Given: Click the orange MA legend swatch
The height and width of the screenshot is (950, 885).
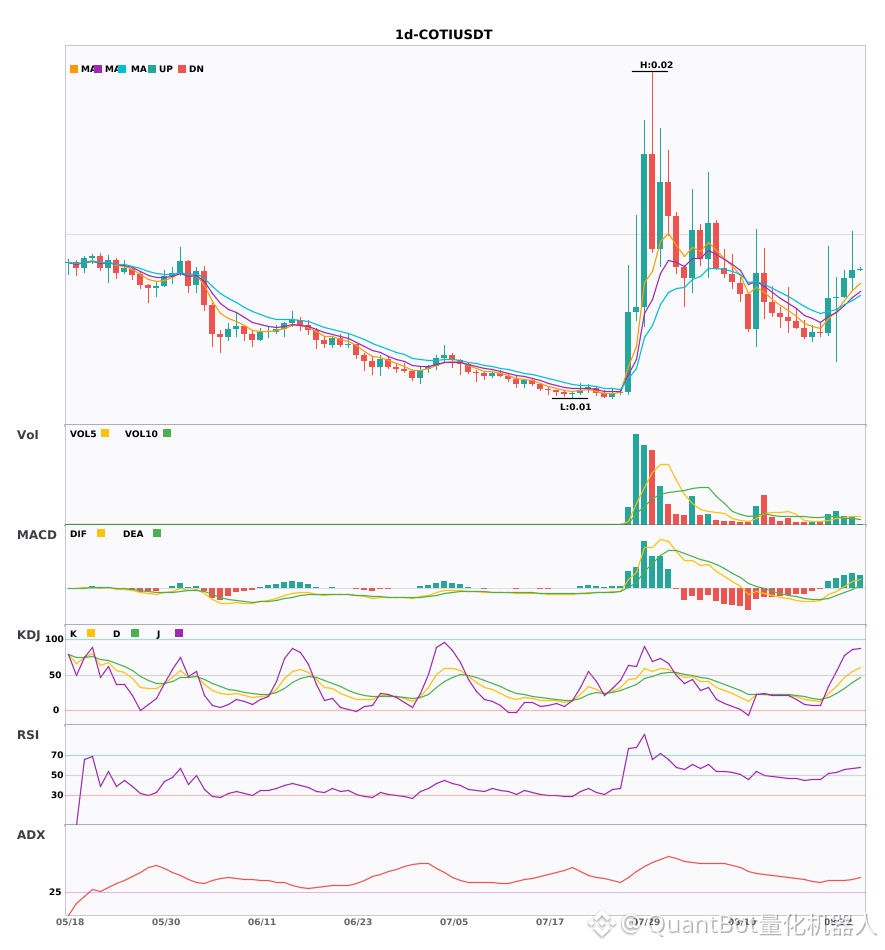Looking at the screenshot, I should 74,69.
